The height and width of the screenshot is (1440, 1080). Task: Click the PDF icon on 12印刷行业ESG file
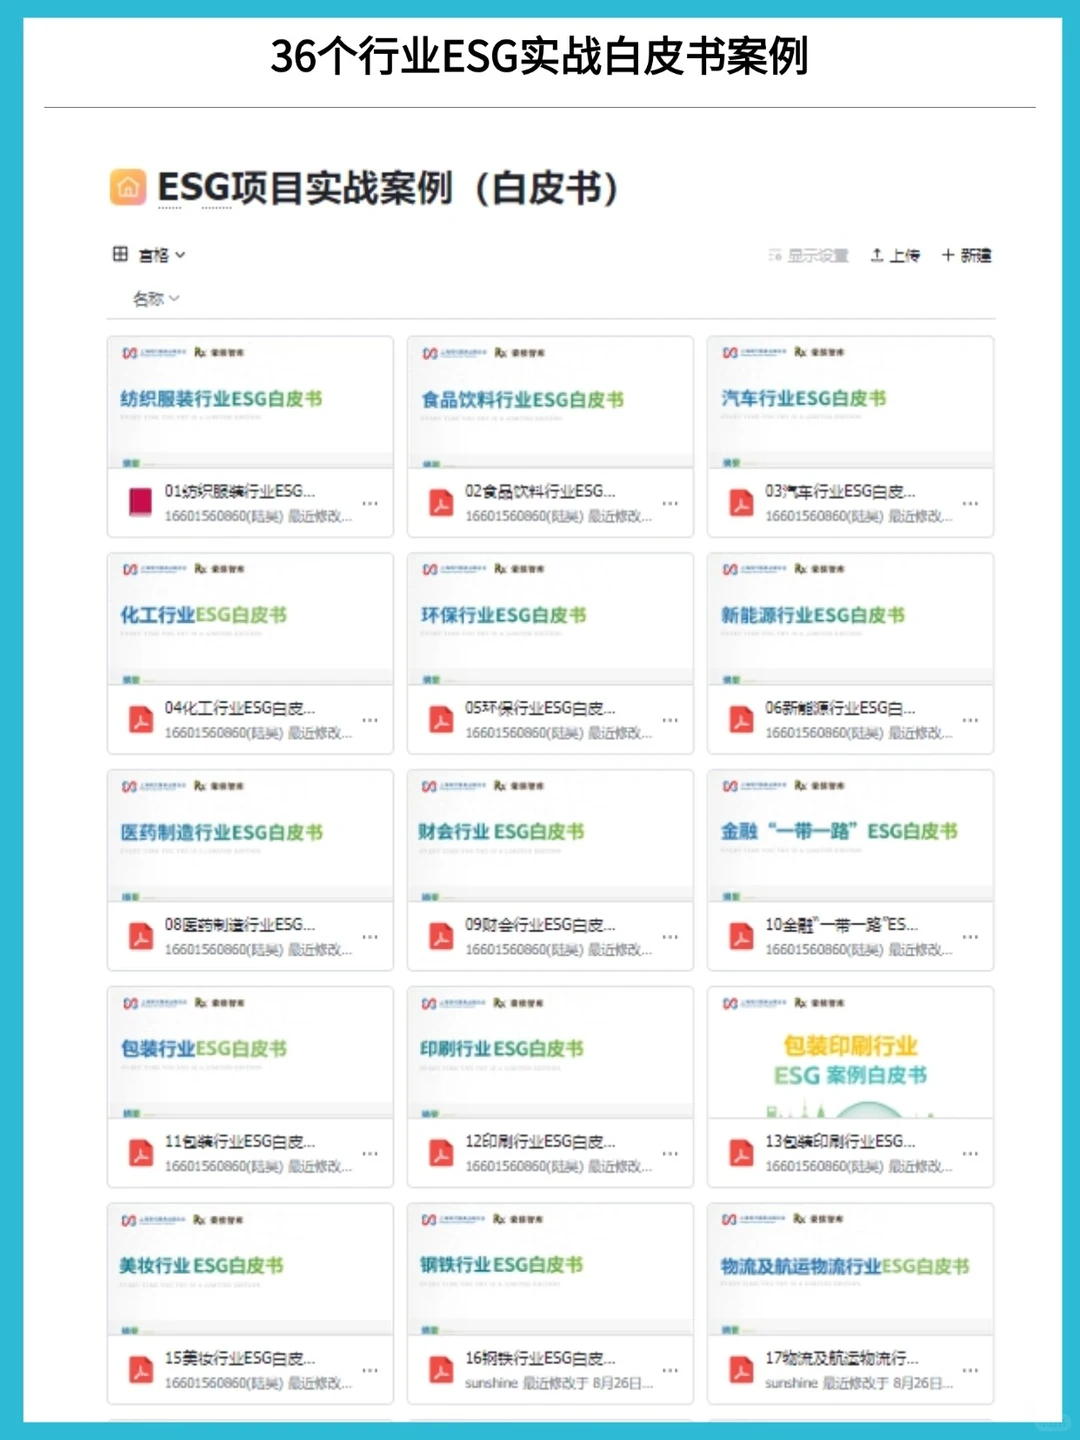[x=440, y=1153]
